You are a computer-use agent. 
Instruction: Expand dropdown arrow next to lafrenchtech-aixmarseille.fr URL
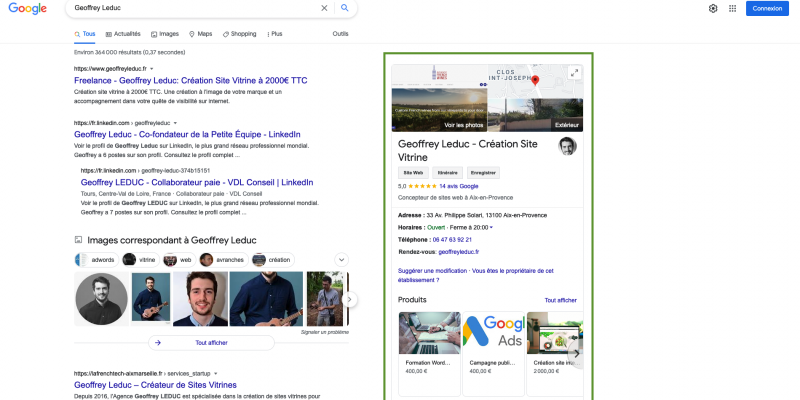tap(216, 373)
